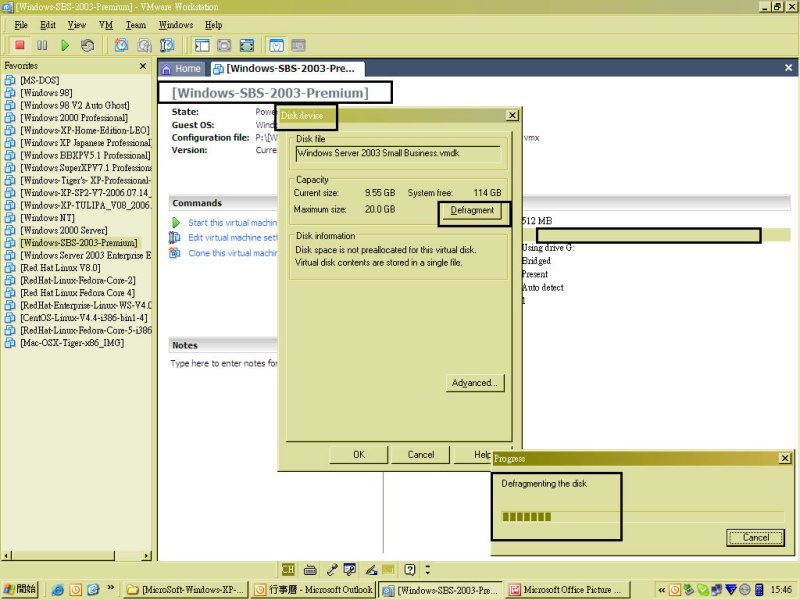Open the File menu
The height and width of the screenshot is (600, 800).
(x=21, y=24)
